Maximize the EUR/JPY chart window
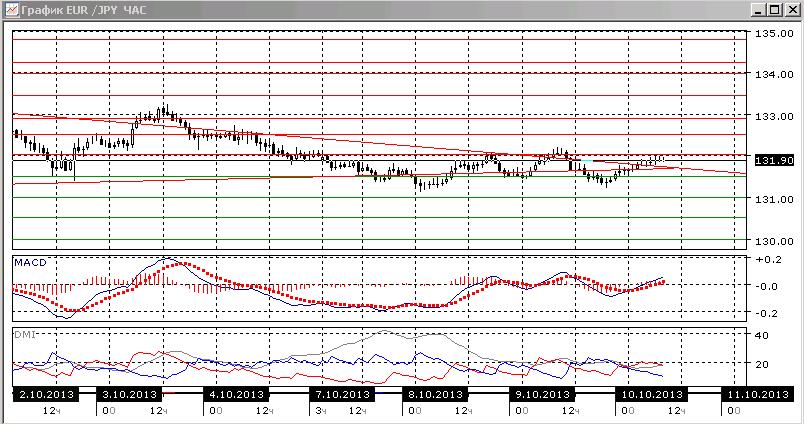The image size is (804, 424). (x=775, y=10)
